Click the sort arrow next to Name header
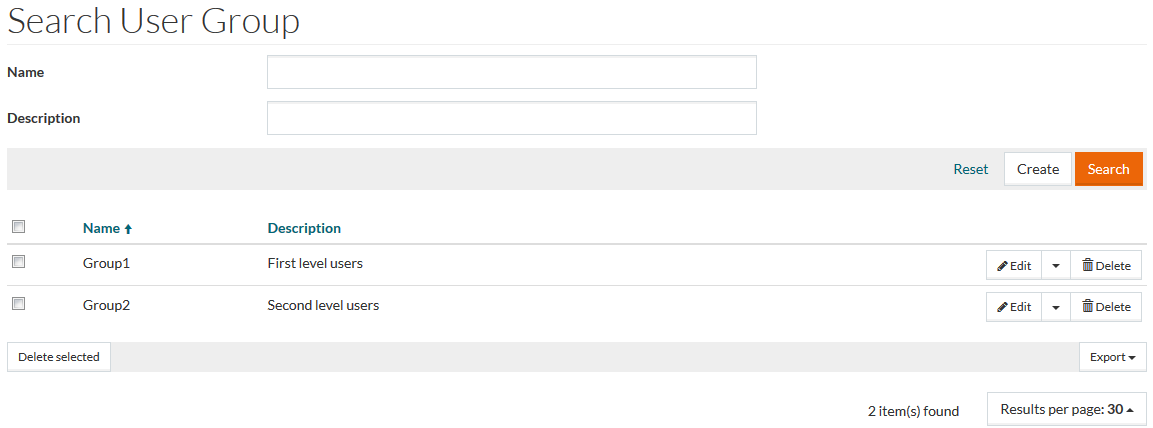This screenshot has width=1153, height=428. pyautogui.click(x=128, y=229)
